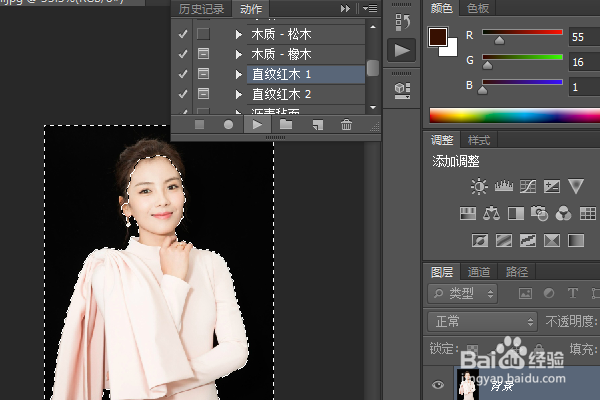This screenshot has width=600, height=400.
Task: Switch to the 样式 tab
Action: [x=479, y=140]
